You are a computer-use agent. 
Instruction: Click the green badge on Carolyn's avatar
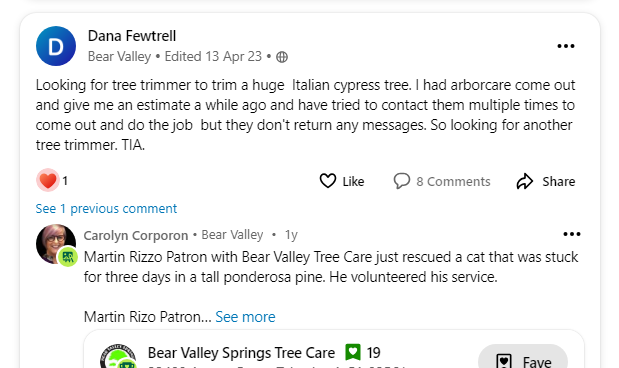(x=68, y=257)
